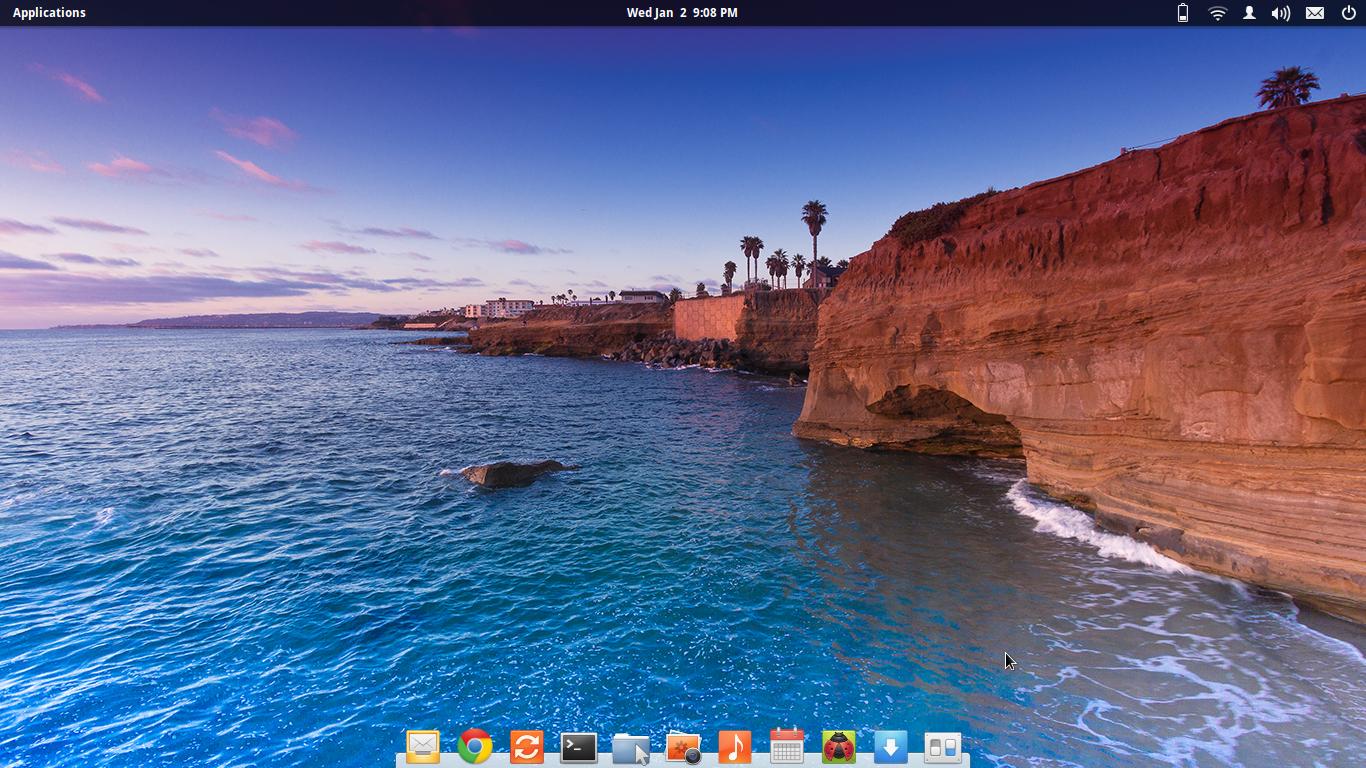This screenshot has width=1366, height=768.
Task: Open the date and time indicator
Action: (x=682, y=13)
